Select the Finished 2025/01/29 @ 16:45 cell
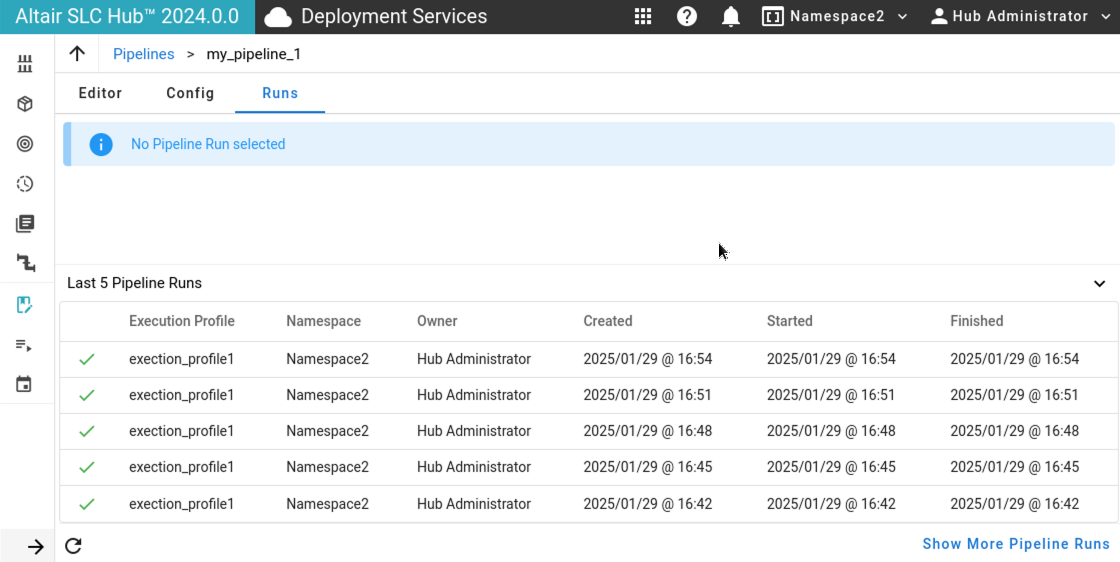The image size is (1120, 562). click(x=1014, y=467)
